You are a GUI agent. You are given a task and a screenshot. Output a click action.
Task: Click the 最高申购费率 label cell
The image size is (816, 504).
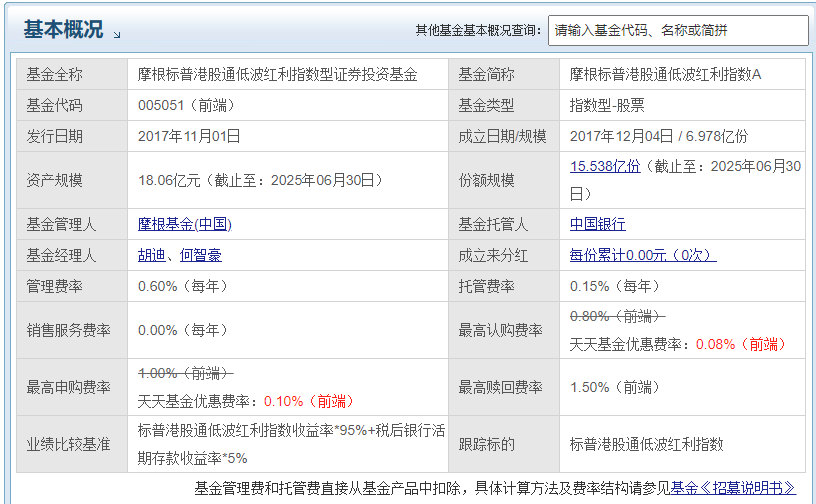[72, 387]
